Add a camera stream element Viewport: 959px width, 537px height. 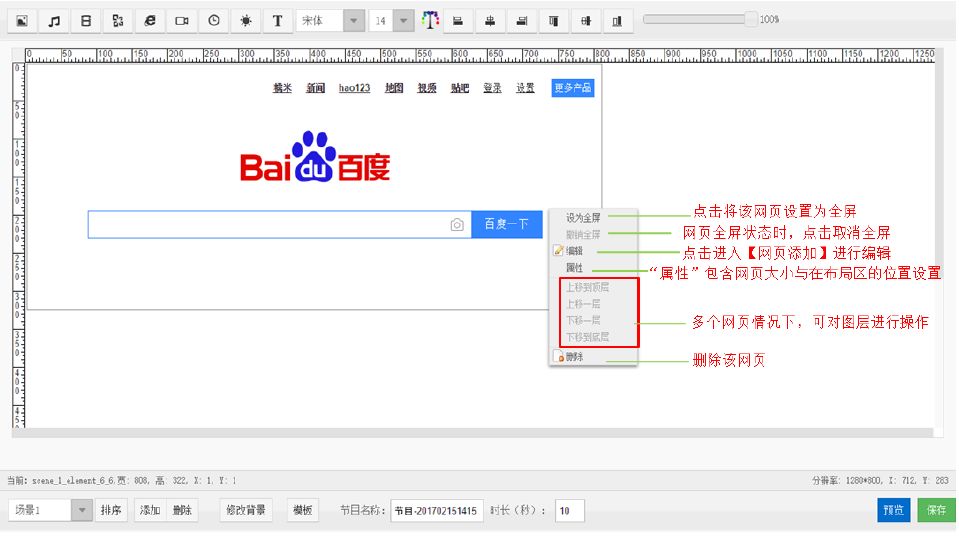click(182, 21)
